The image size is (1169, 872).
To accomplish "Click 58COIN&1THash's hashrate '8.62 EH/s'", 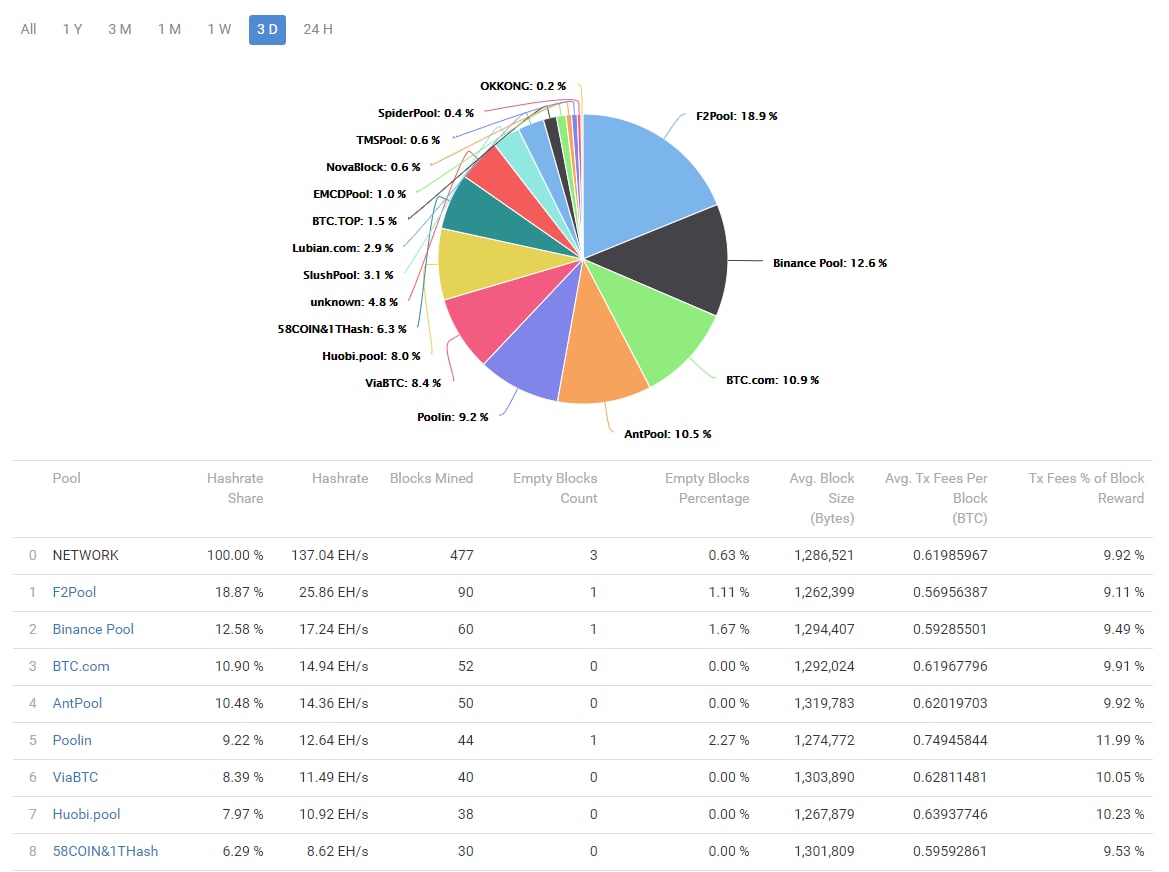I will point(337,852).
